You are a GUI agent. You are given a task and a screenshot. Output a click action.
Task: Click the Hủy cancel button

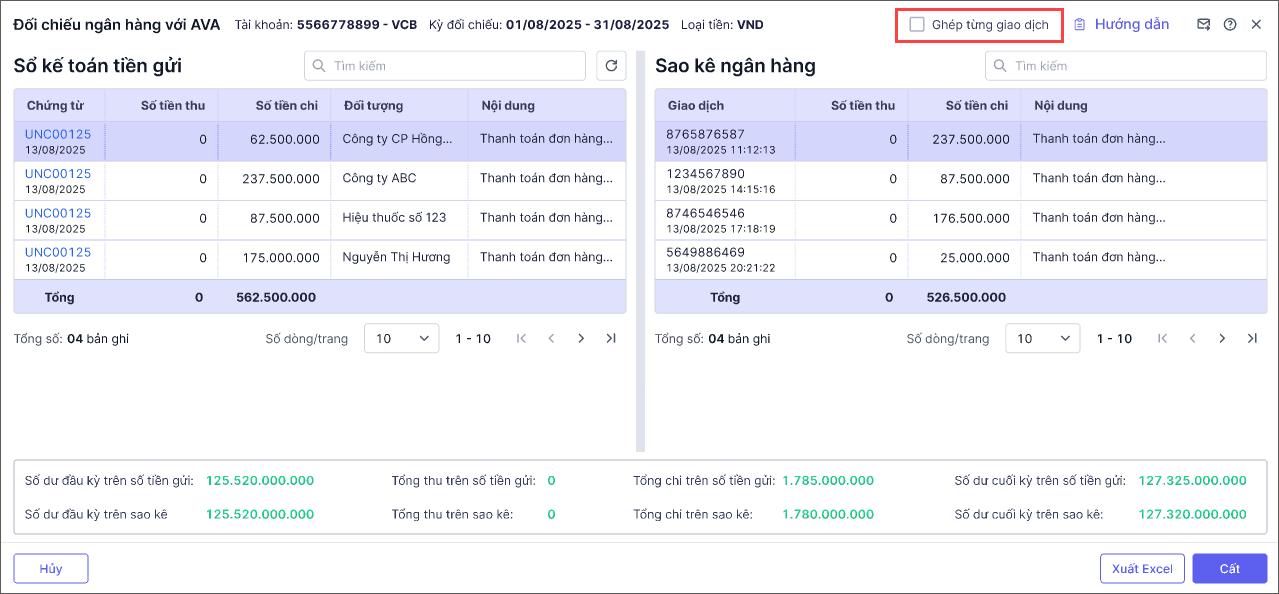[x=51, y=569]
